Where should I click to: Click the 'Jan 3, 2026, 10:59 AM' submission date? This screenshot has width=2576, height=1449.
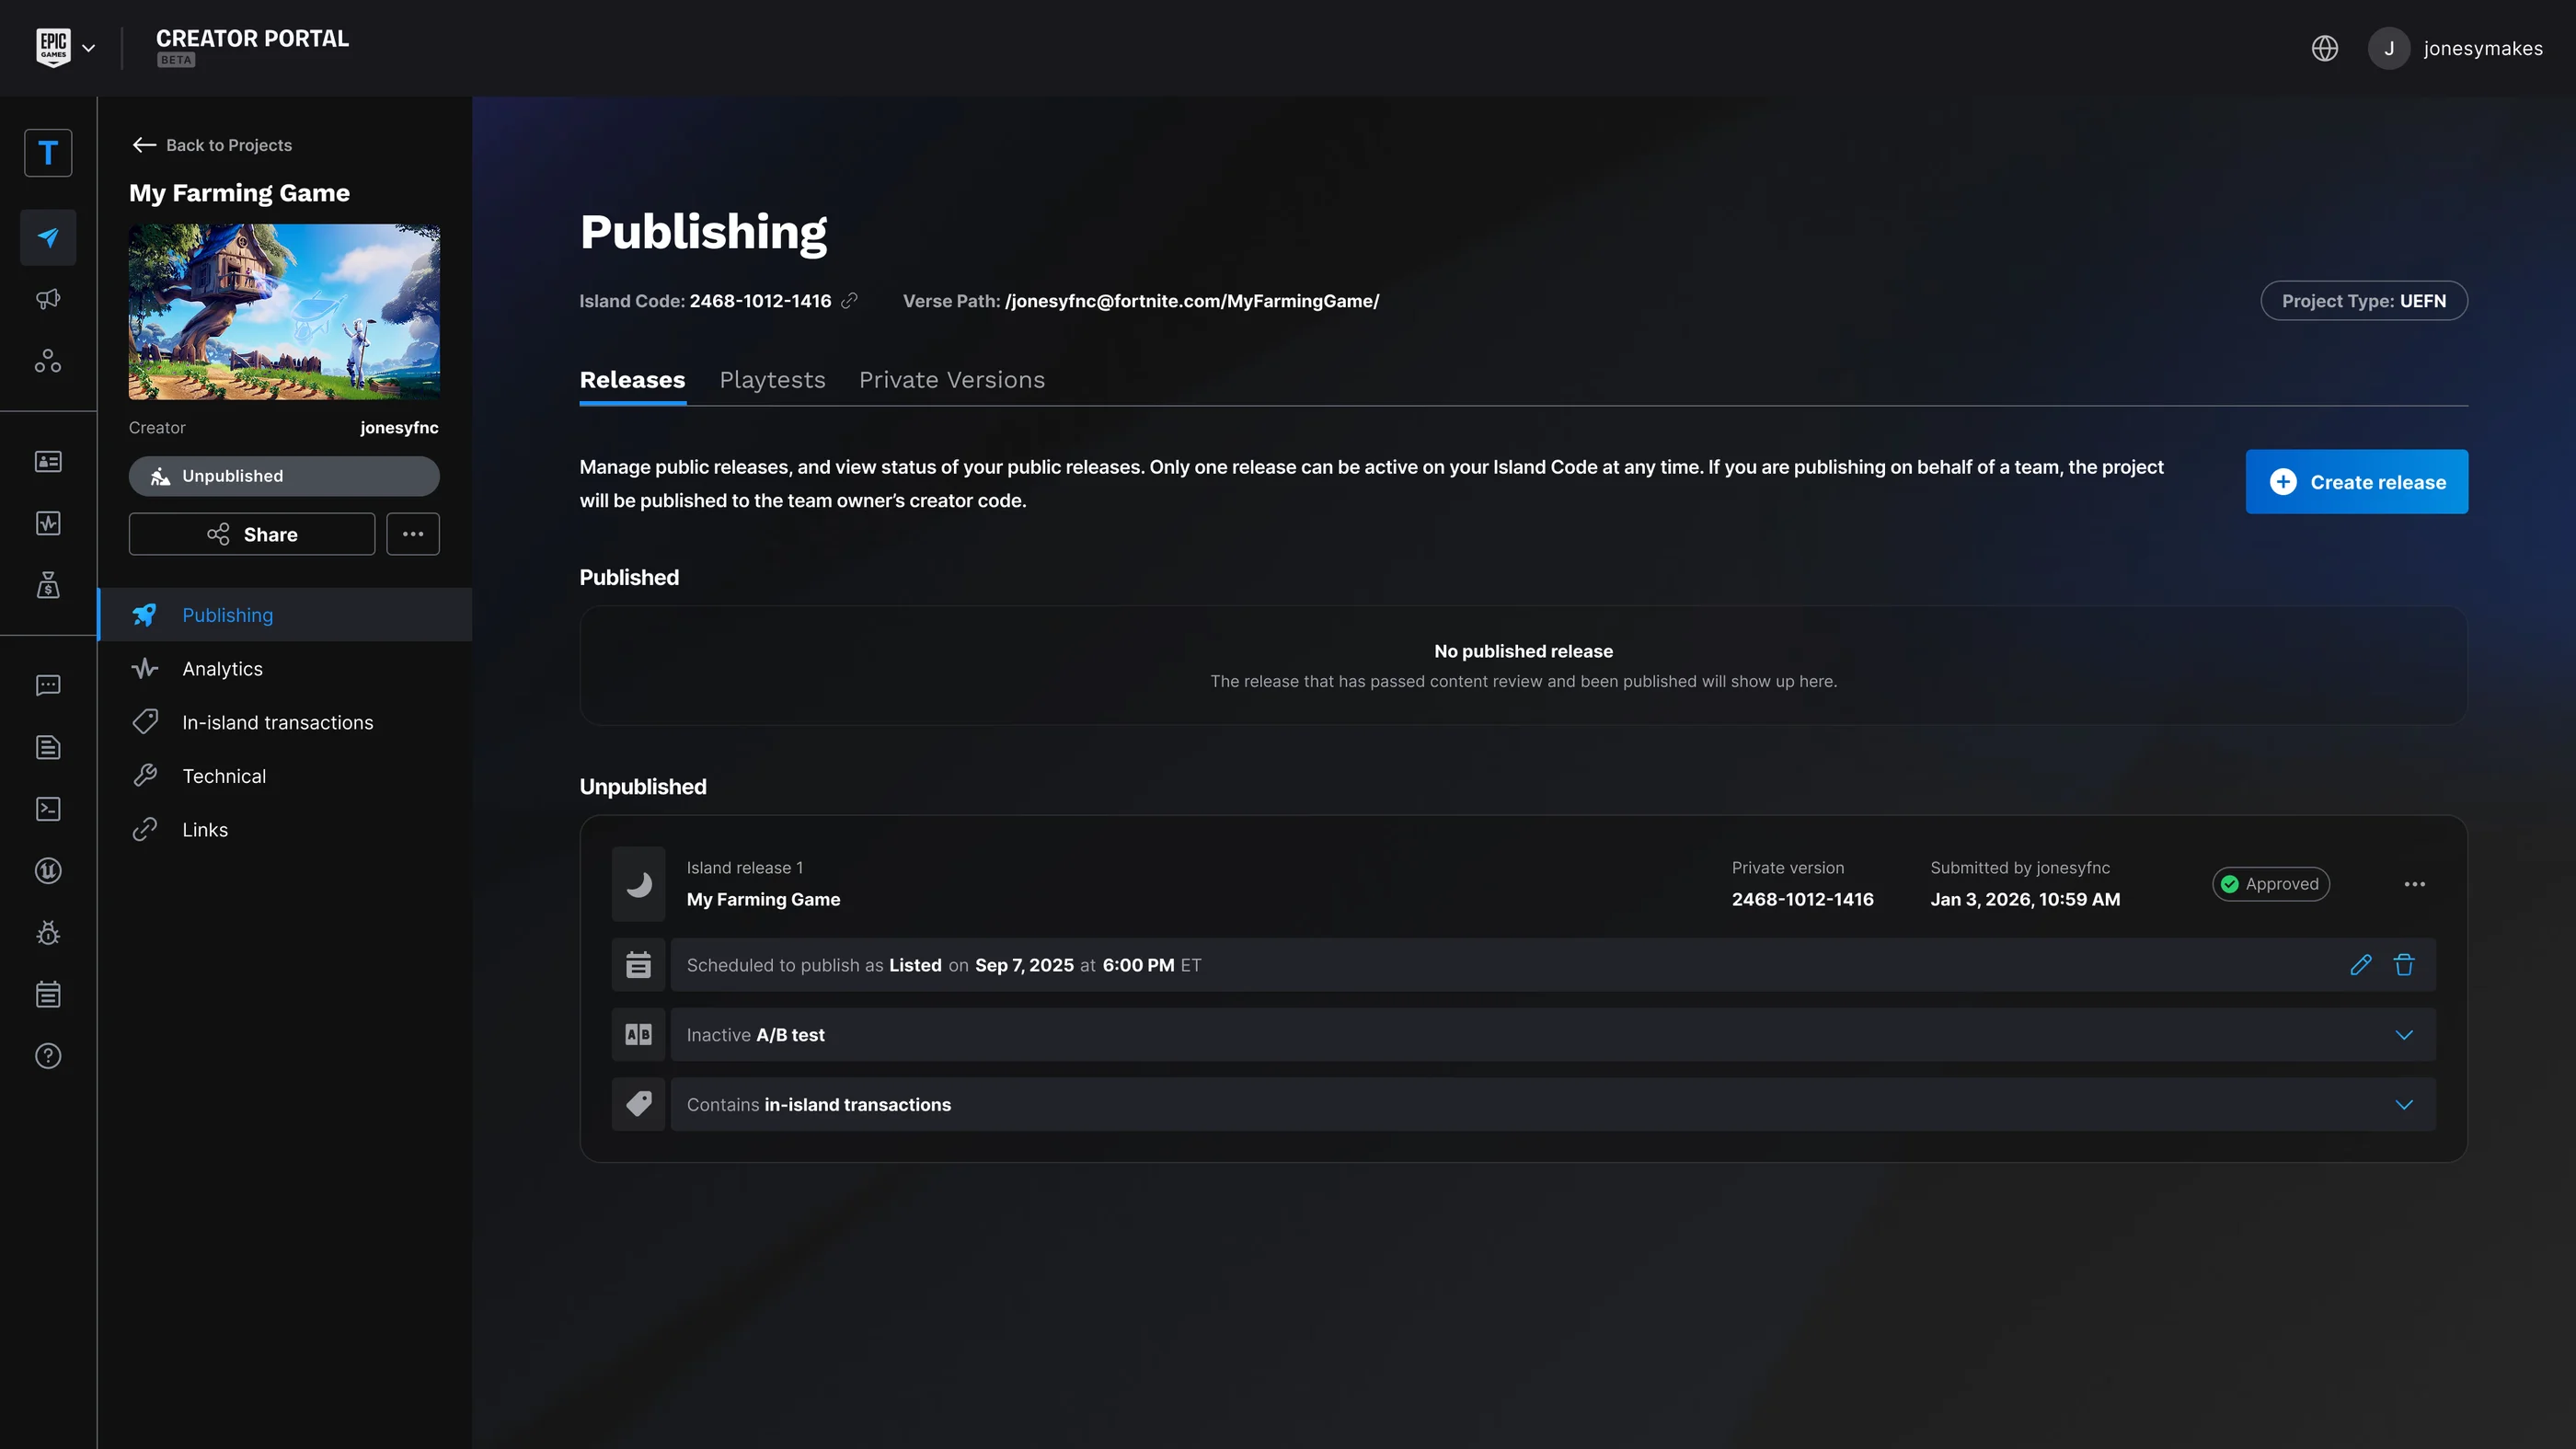click(2025, 899)
